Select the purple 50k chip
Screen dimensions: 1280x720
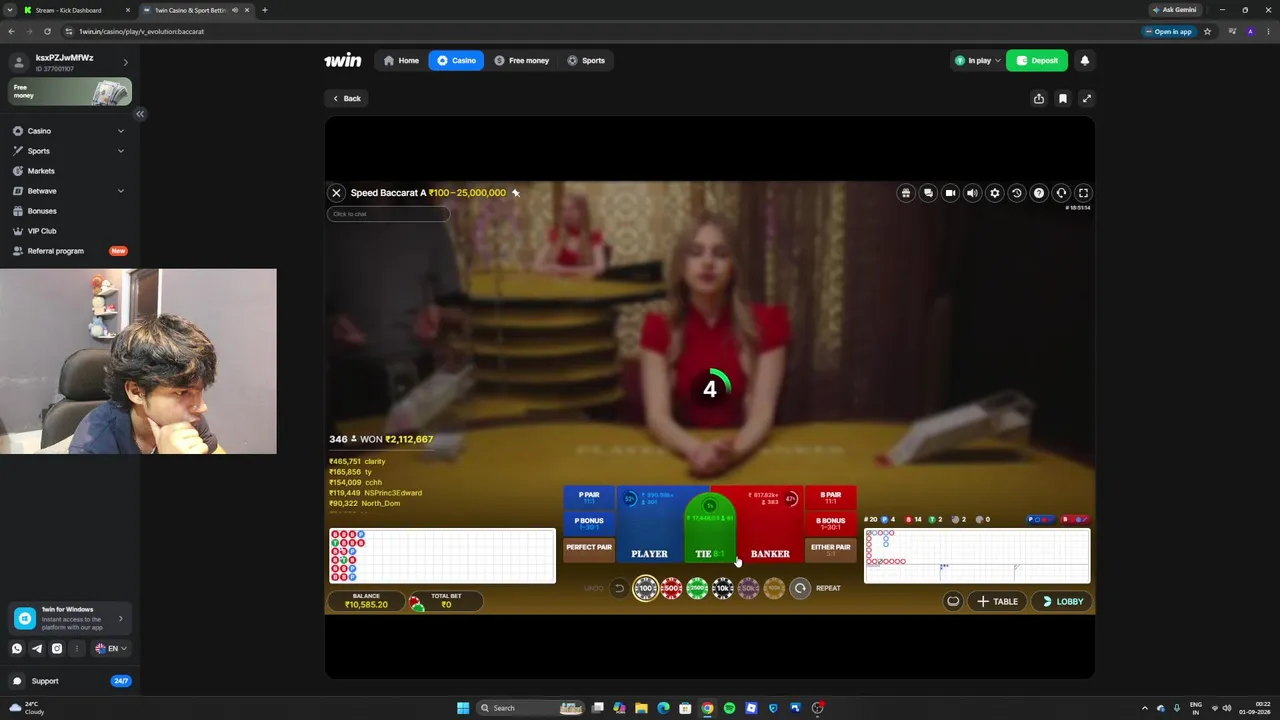coord(748,589)
